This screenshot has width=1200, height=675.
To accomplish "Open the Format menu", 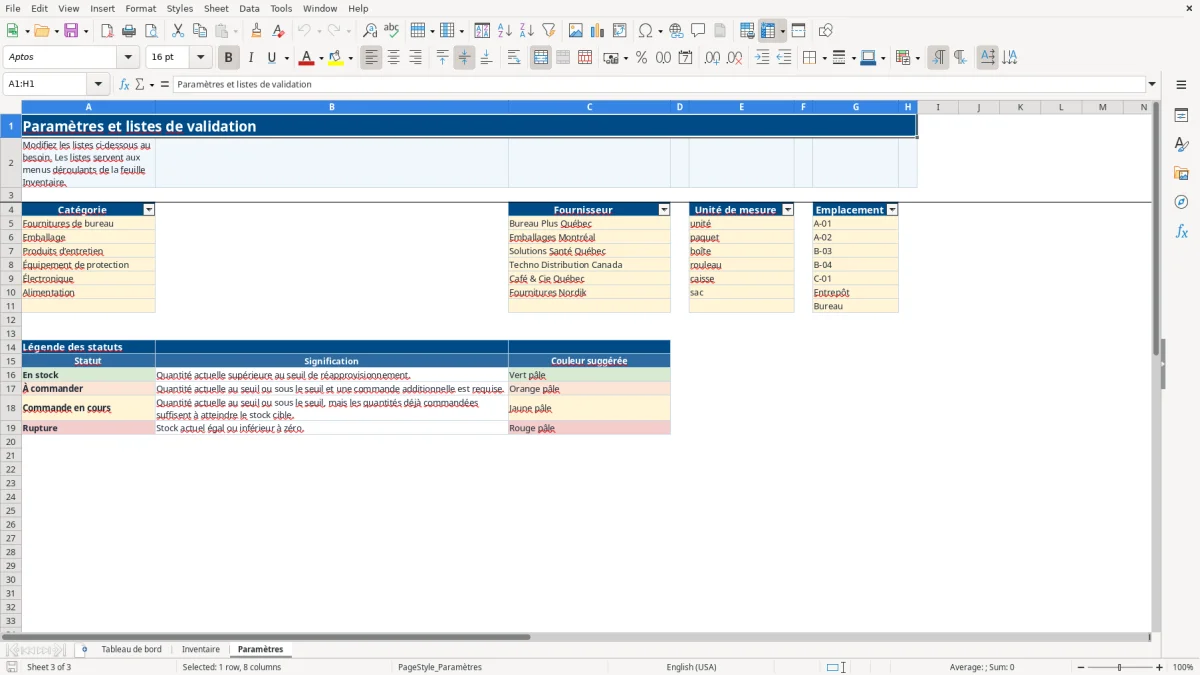I will point(141,8).
